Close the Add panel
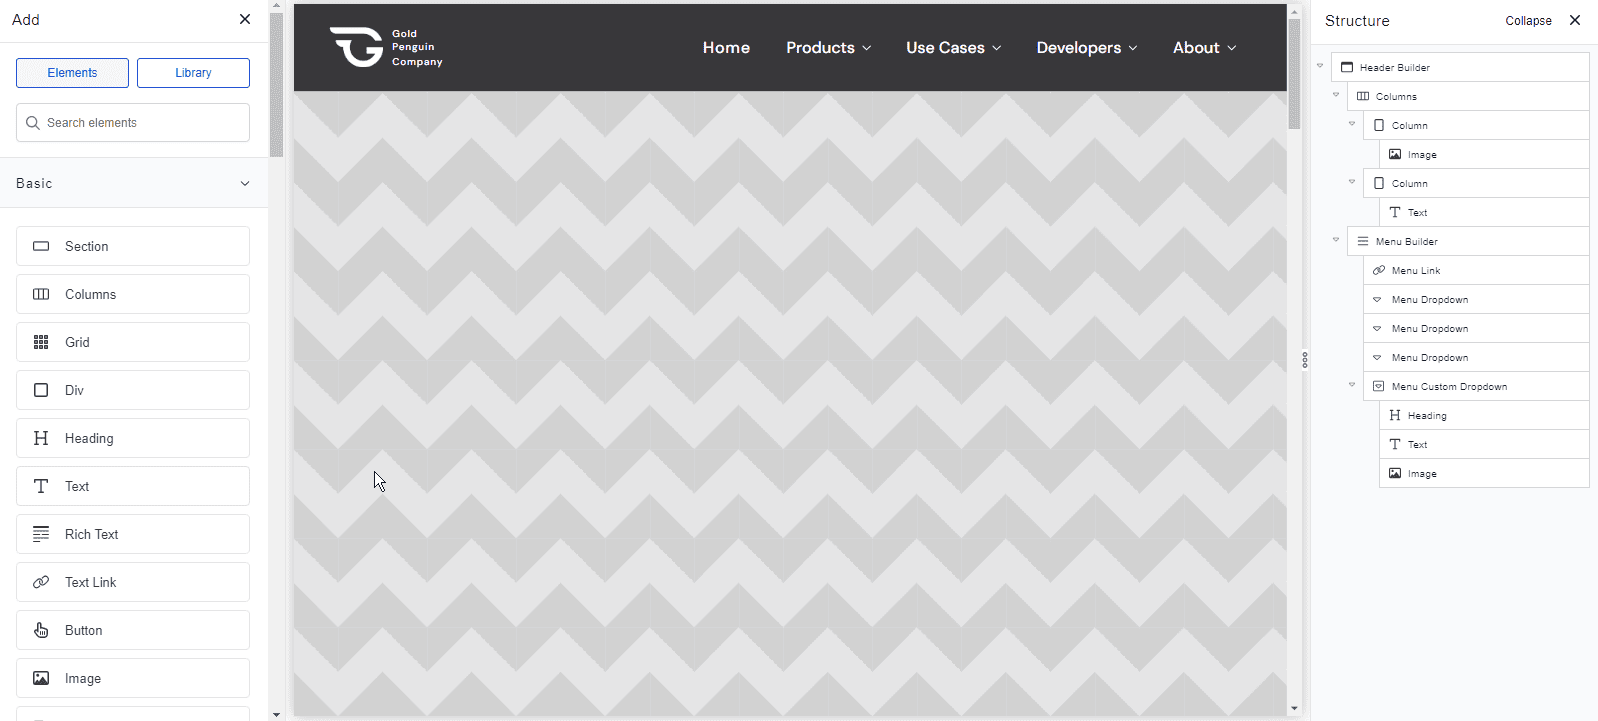This screenshot has height=721, width=1598. coord(245,19)
